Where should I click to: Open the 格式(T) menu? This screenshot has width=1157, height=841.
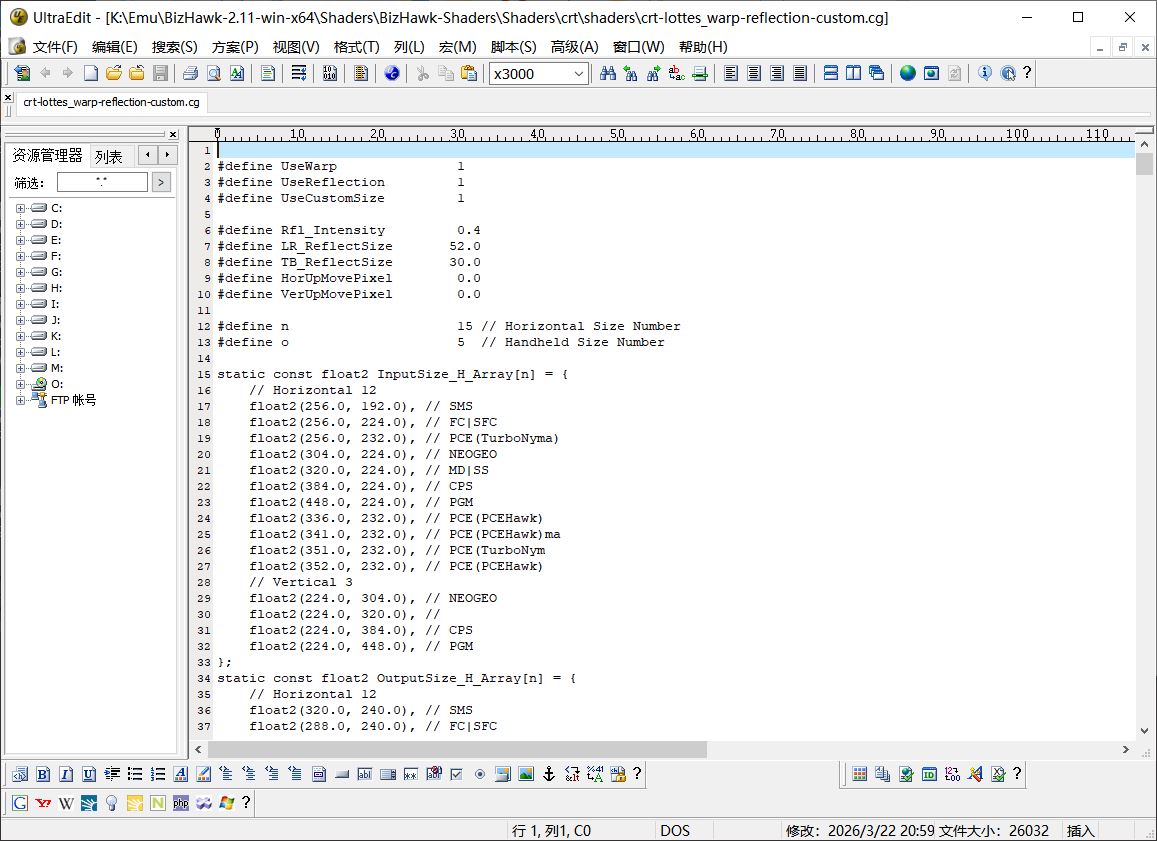[x=356, y=47]
